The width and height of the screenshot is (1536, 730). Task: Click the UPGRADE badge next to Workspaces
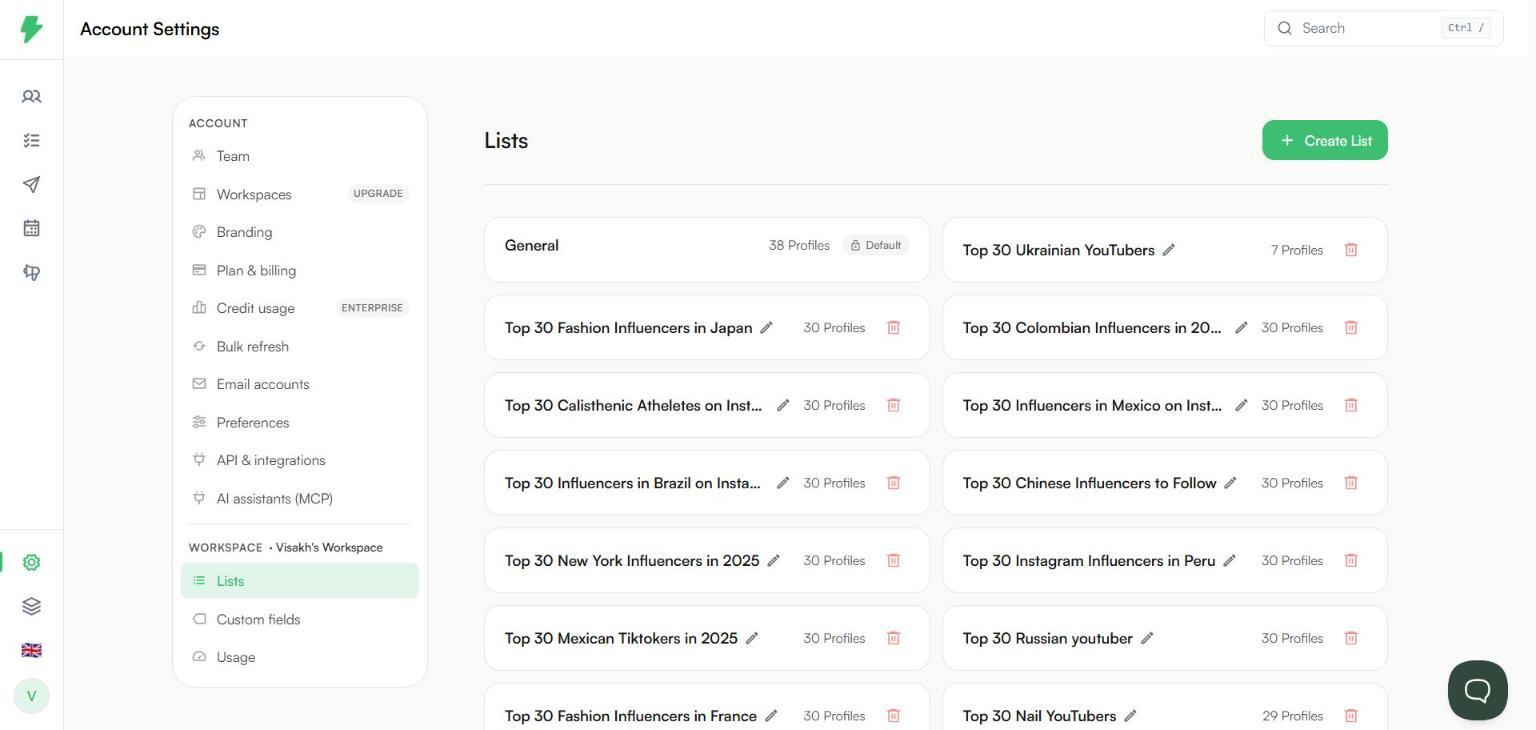point(378,194)
